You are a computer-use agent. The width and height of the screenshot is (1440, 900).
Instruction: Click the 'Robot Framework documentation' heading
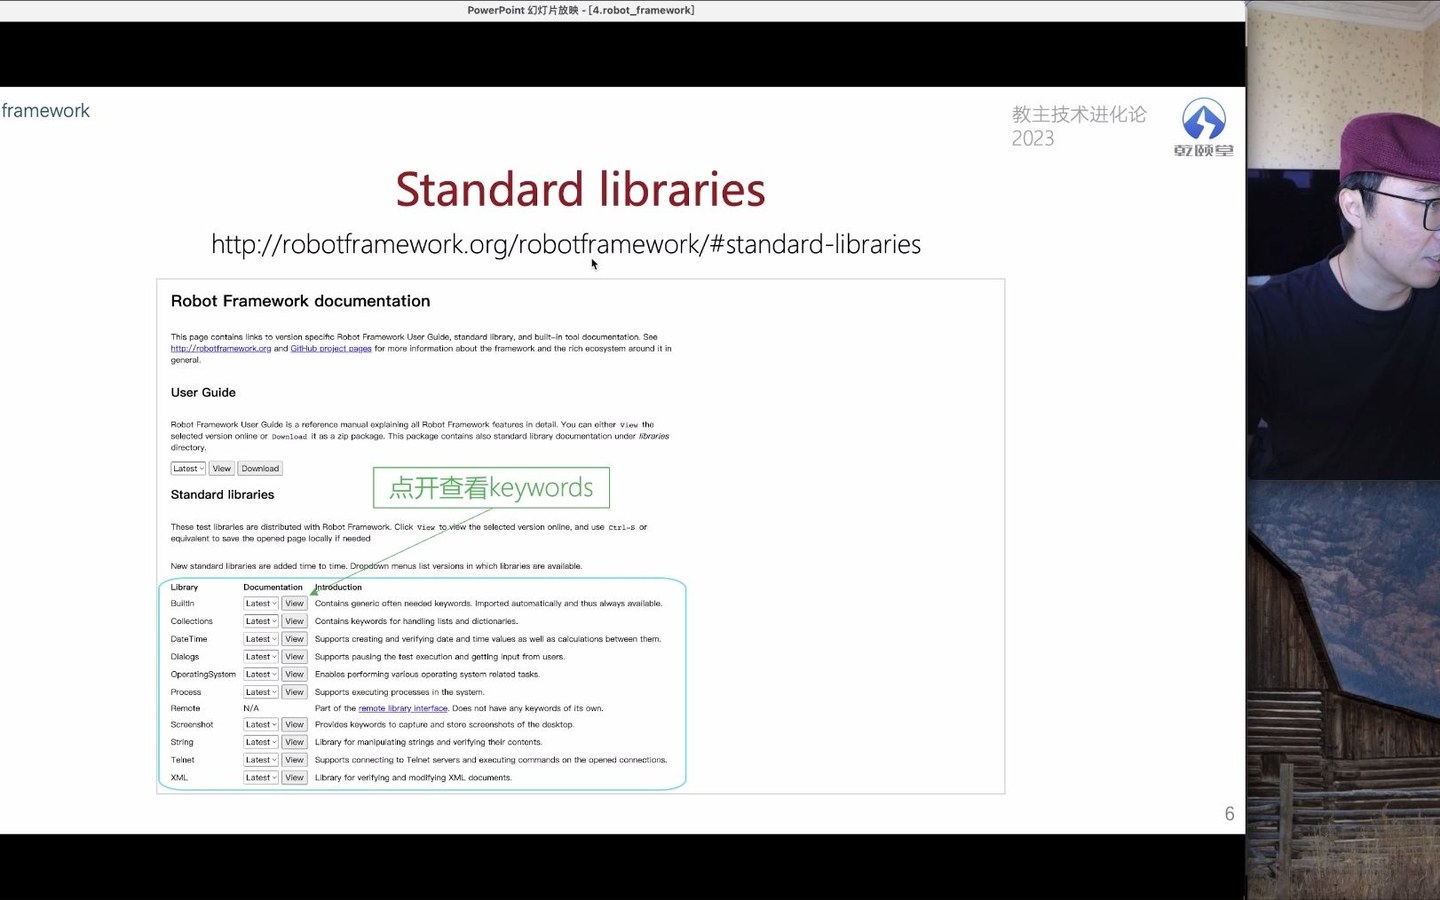point(300,301)
